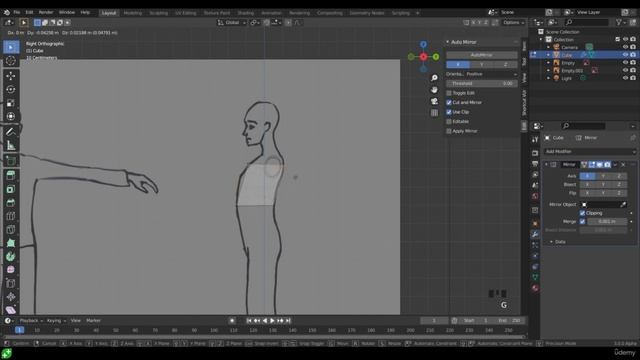Enable Bisect X in Mirror modifier

click(x=587, y=184)
